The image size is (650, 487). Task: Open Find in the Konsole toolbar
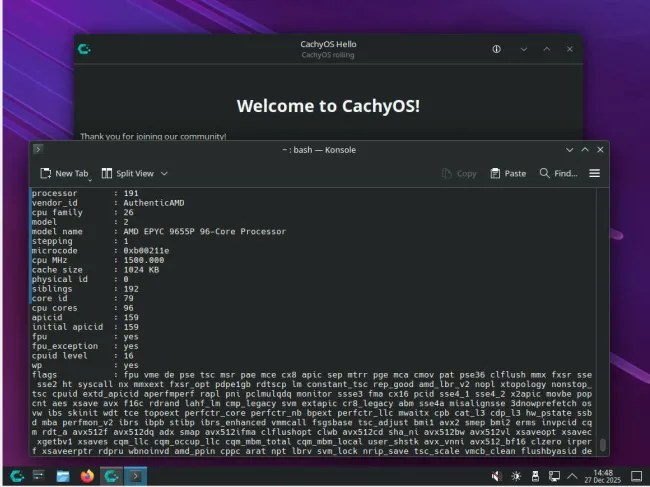click(558, 174)
